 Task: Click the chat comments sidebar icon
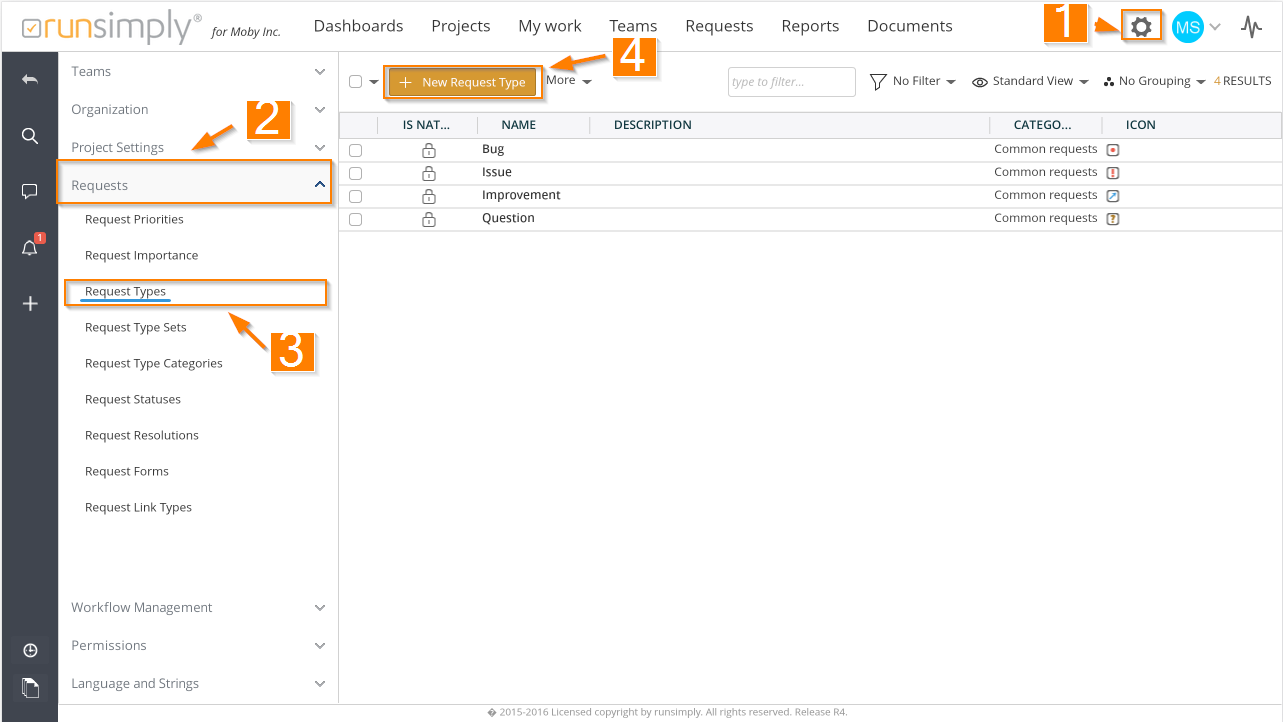(30, 191)
